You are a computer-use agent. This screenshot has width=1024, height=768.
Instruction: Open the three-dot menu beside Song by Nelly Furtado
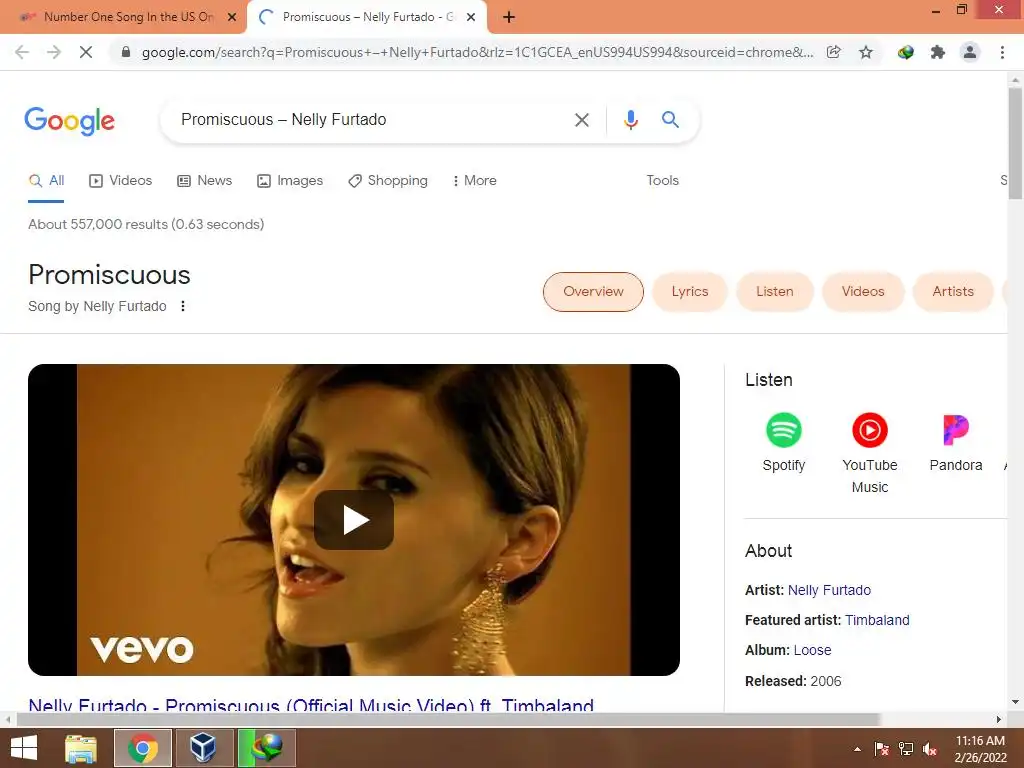(x=183, y=306)
